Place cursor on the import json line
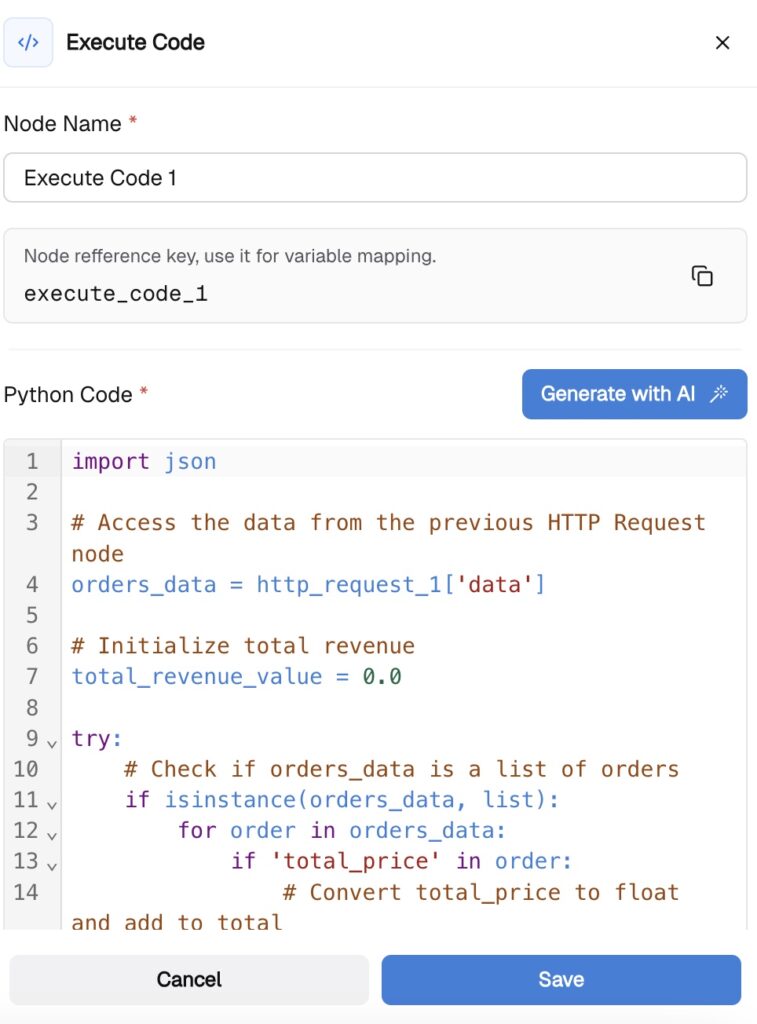This screenshot has height=1024, width=757. (x=144, y=461)
